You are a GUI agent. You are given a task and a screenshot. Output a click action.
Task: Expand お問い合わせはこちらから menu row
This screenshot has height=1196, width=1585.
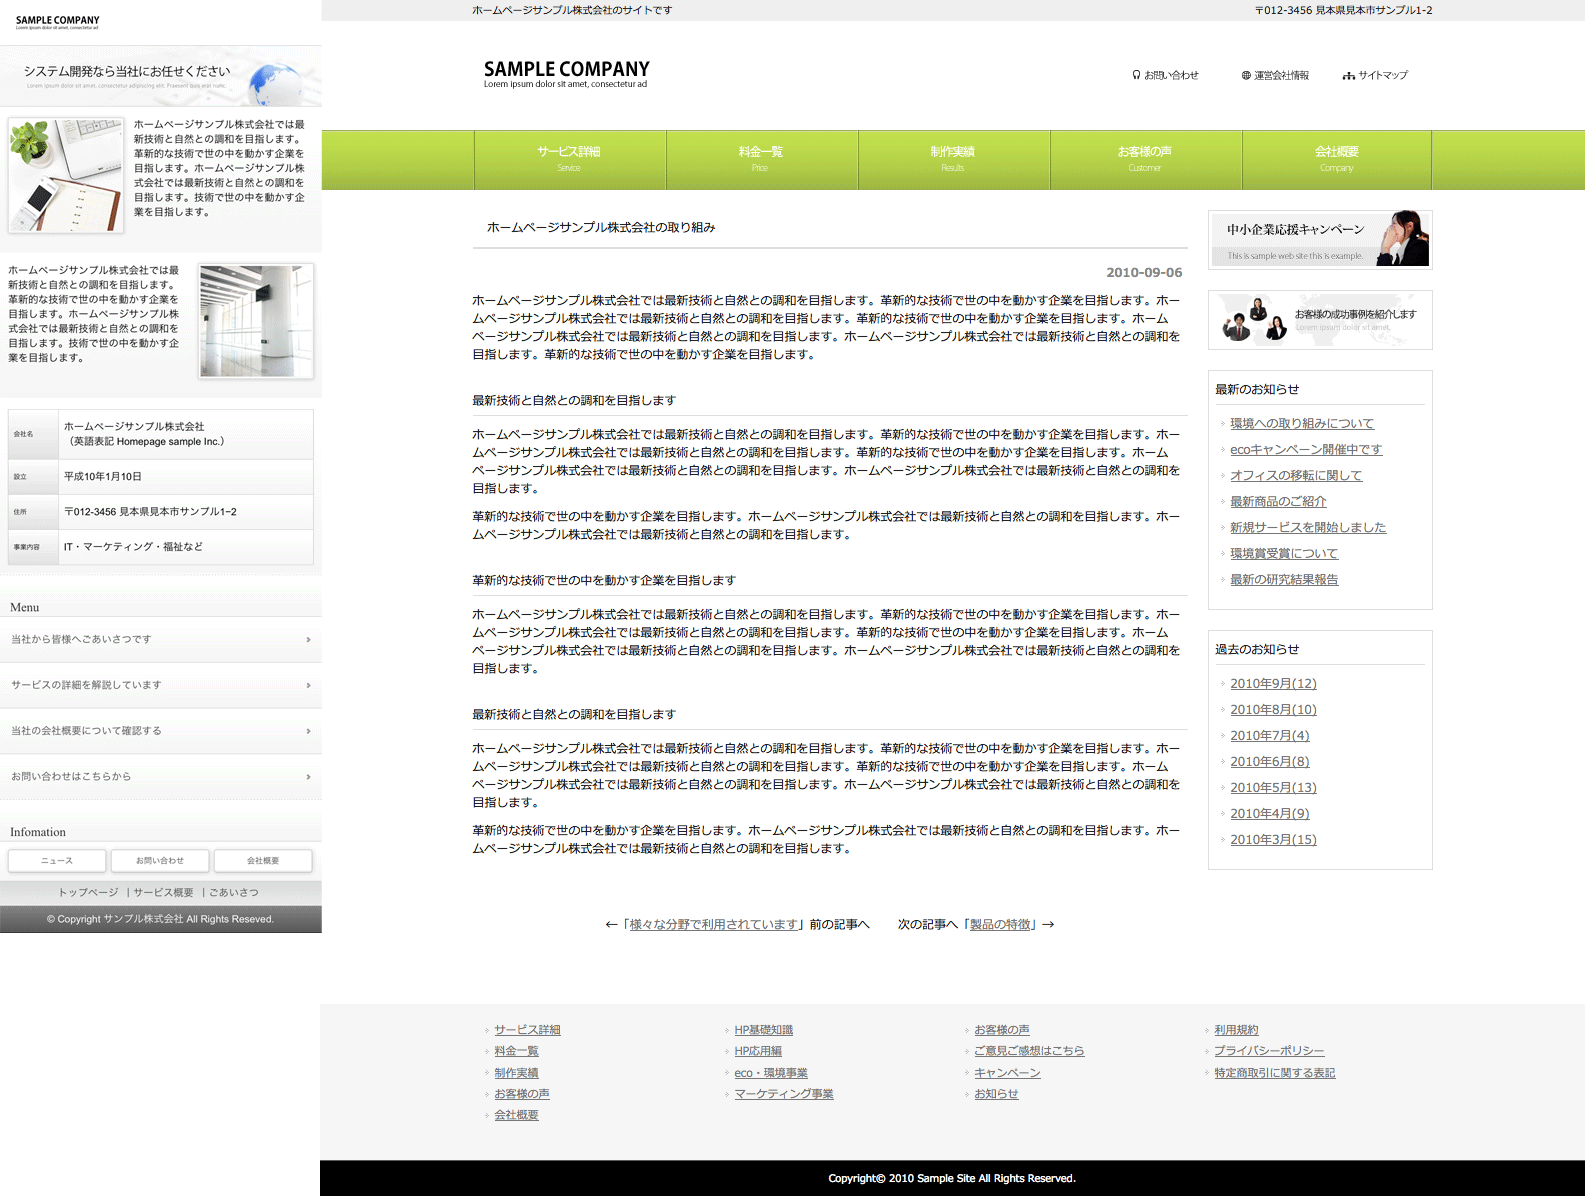coord(160,777)
